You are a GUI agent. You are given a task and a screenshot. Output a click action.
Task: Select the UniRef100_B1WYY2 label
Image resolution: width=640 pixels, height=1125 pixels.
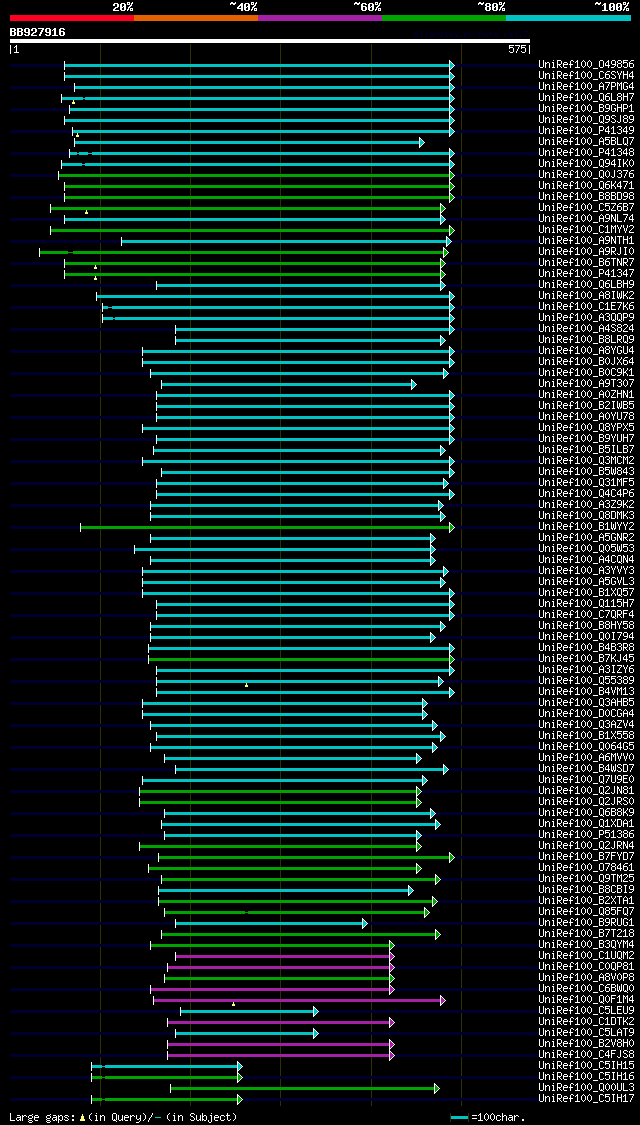(x=586, y=527)
